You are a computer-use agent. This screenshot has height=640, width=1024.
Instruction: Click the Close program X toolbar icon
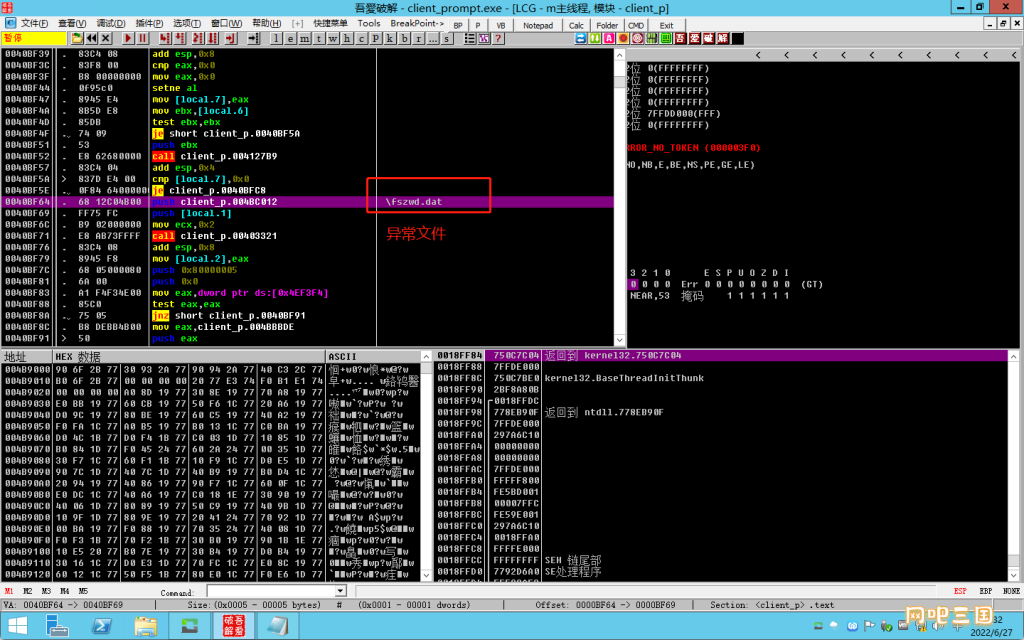(106, 39)
